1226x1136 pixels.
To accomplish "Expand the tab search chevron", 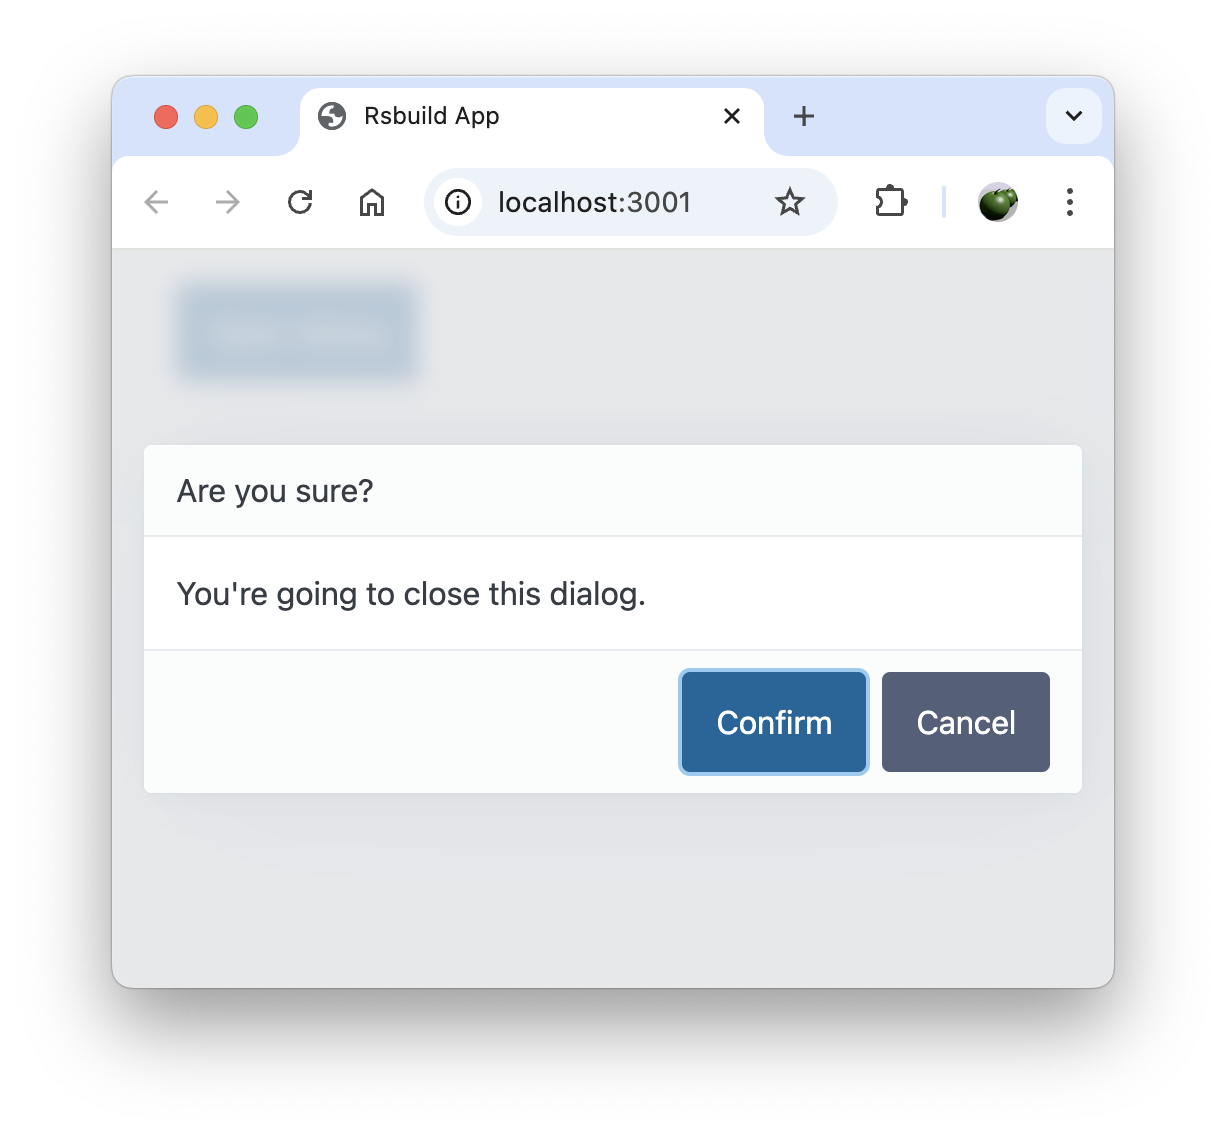I will click(1074, 116).
